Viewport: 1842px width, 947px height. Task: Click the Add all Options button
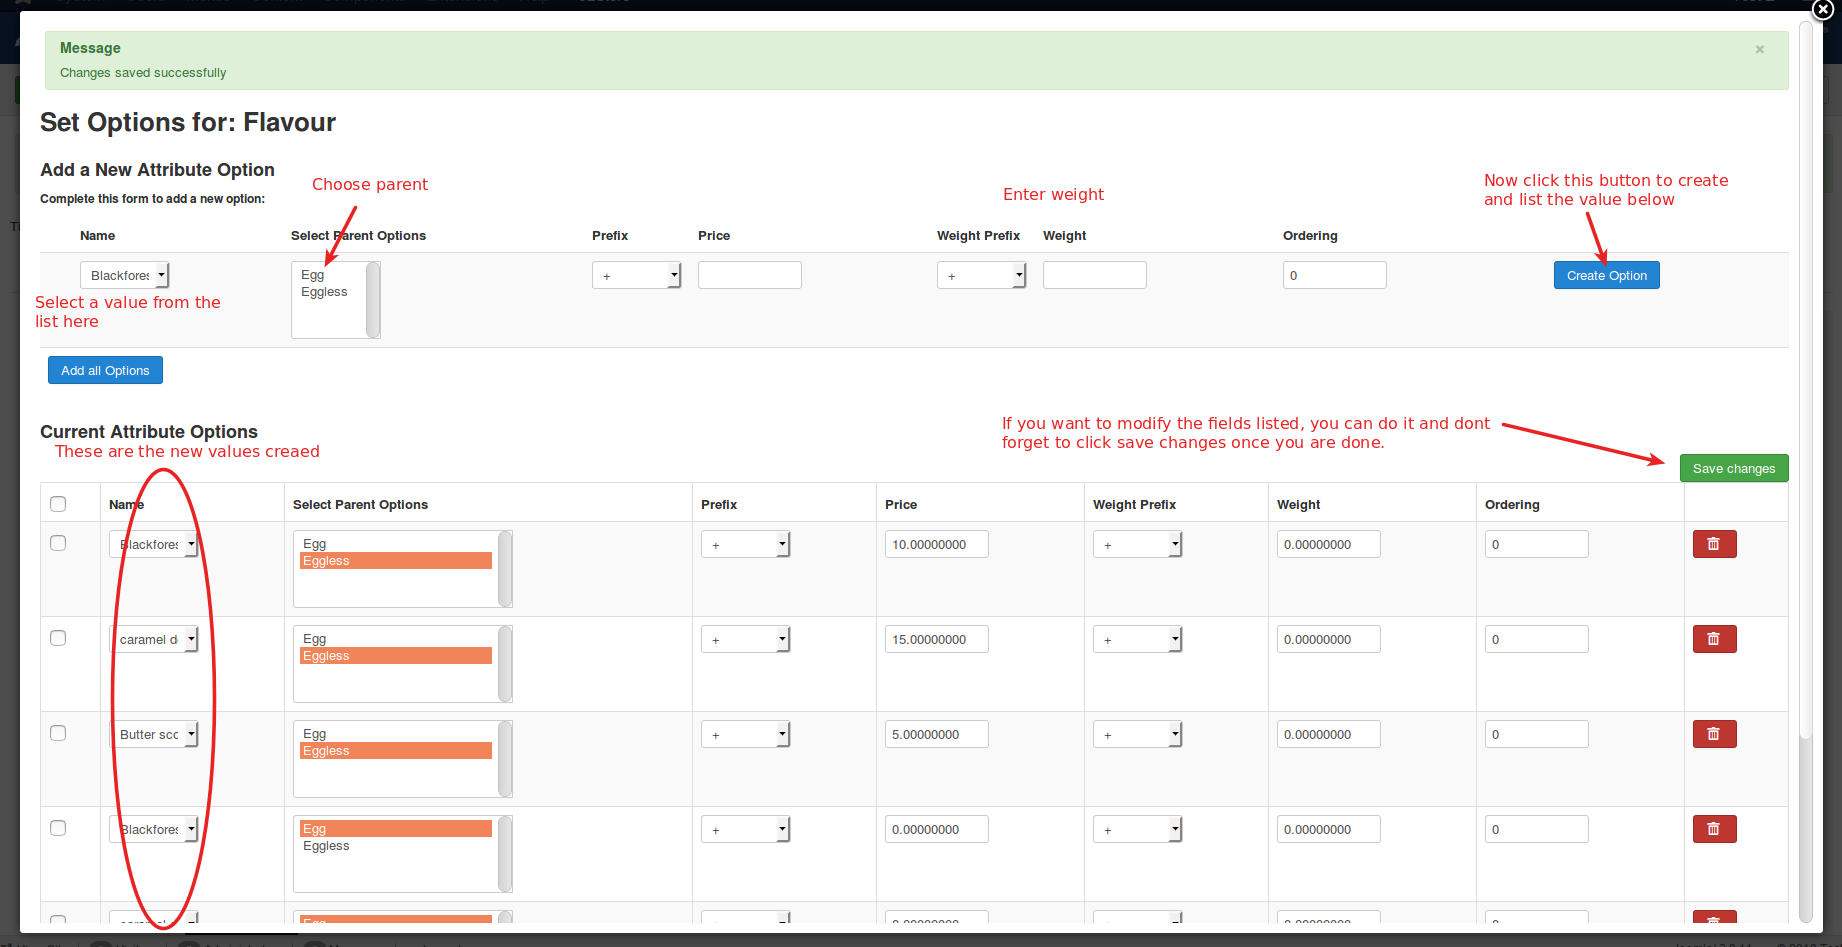(105, 370)
